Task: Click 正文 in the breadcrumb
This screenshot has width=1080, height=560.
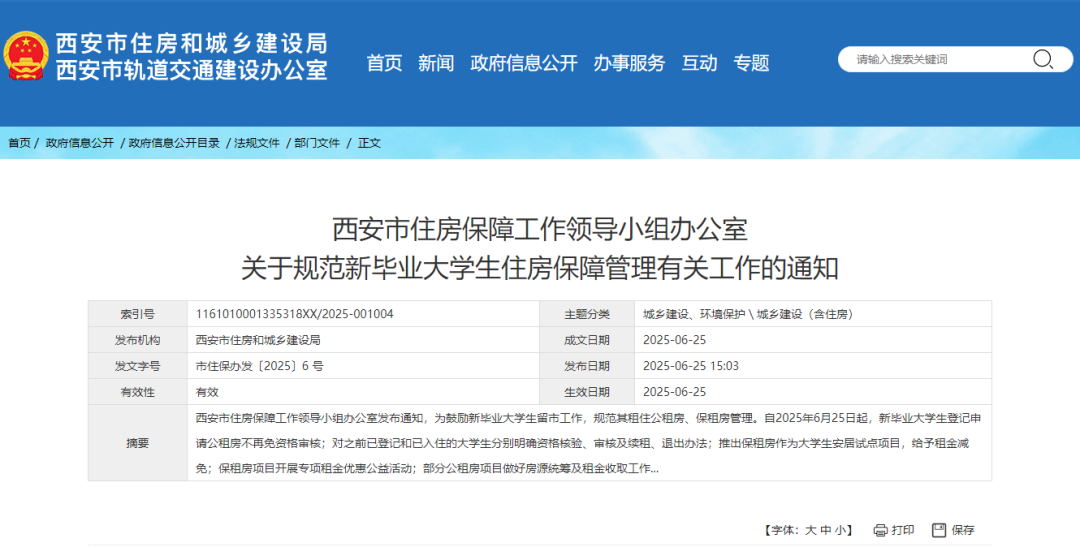Action: 369,143
